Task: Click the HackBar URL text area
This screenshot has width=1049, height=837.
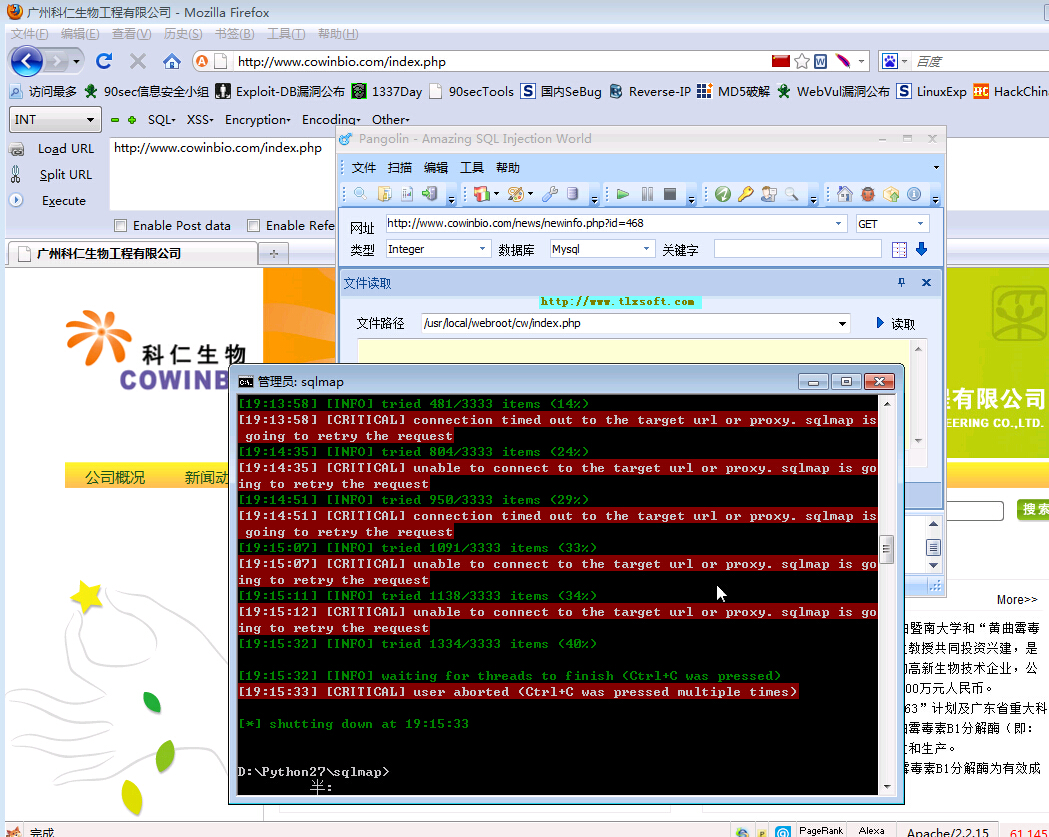Action: tap(223, 173)
